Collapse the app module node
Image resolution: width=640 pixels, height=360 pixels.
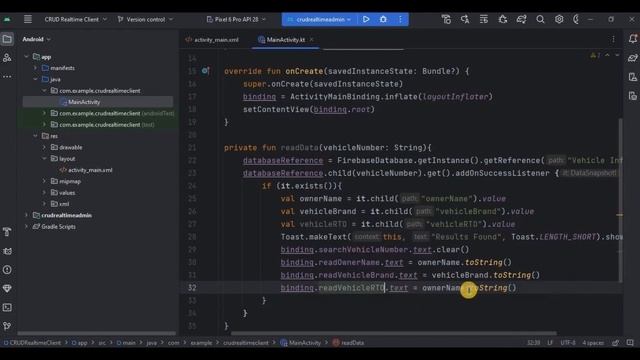pyautogui.click(x=26, y=57)
